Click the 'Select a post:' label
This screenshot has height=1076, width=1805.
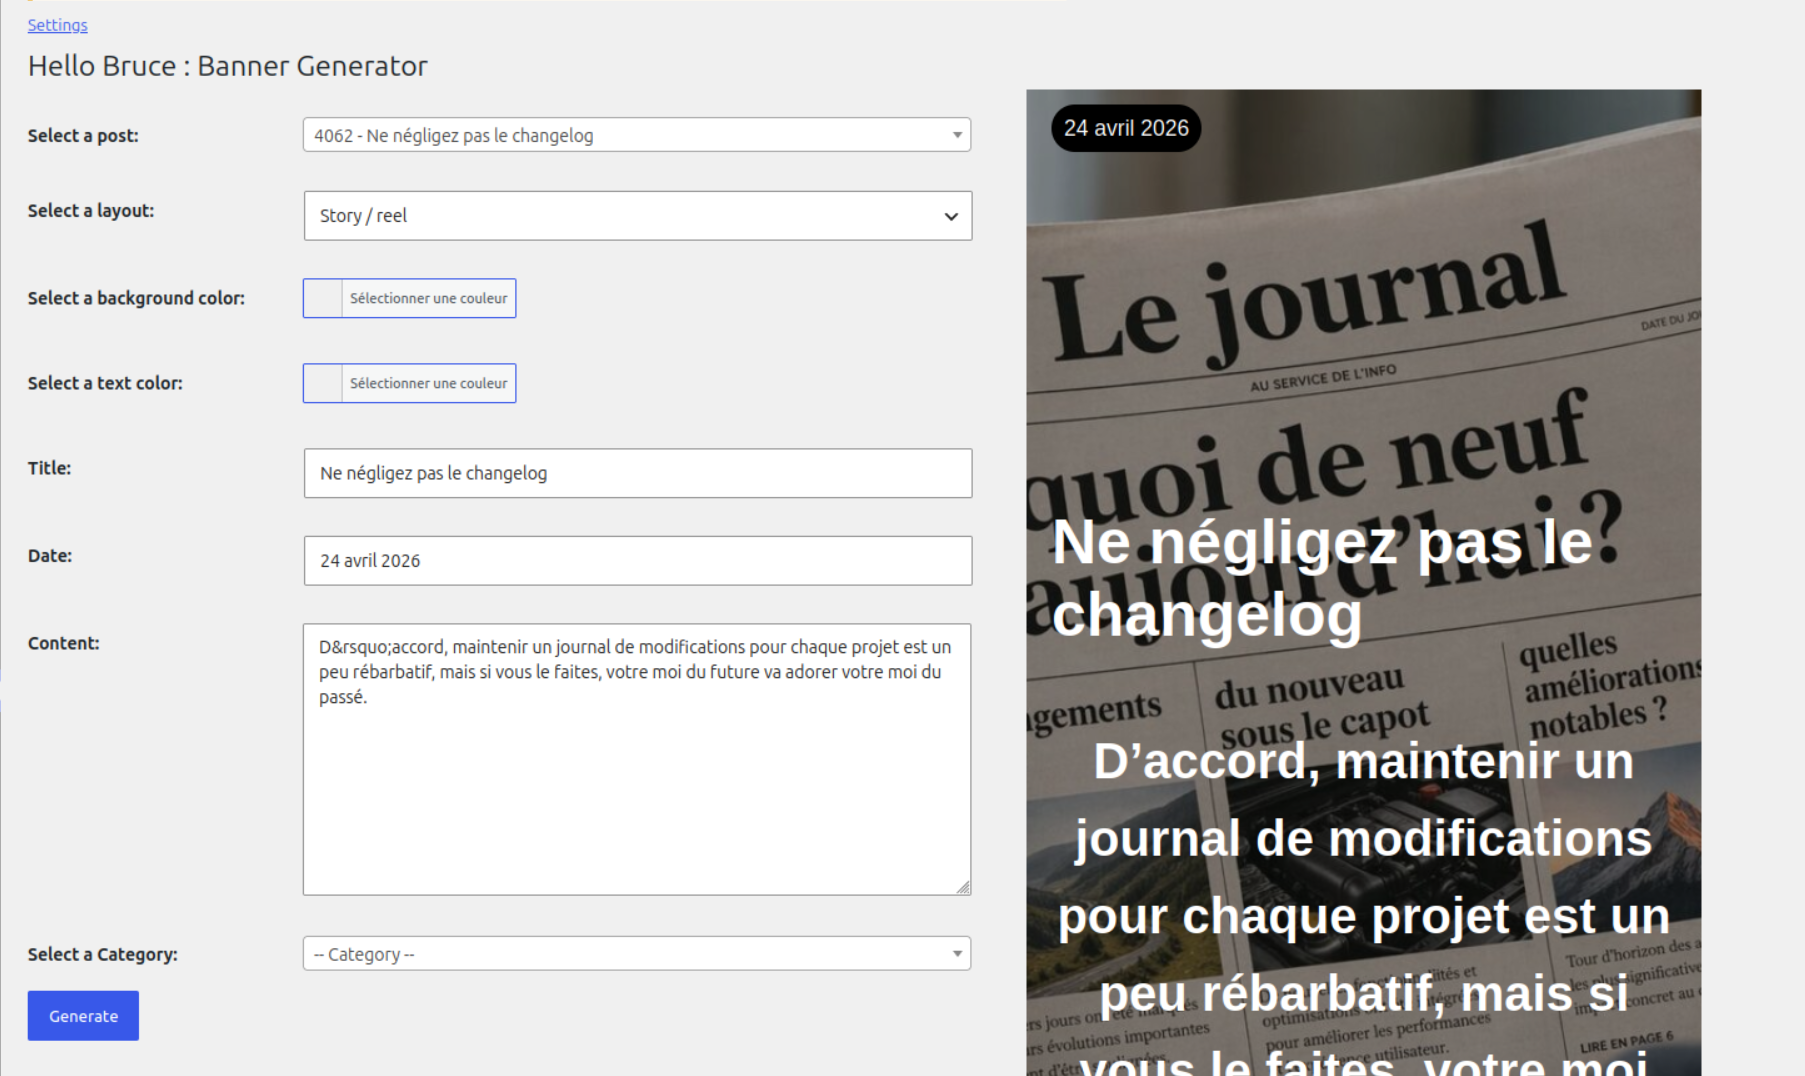tap(83, 136)
